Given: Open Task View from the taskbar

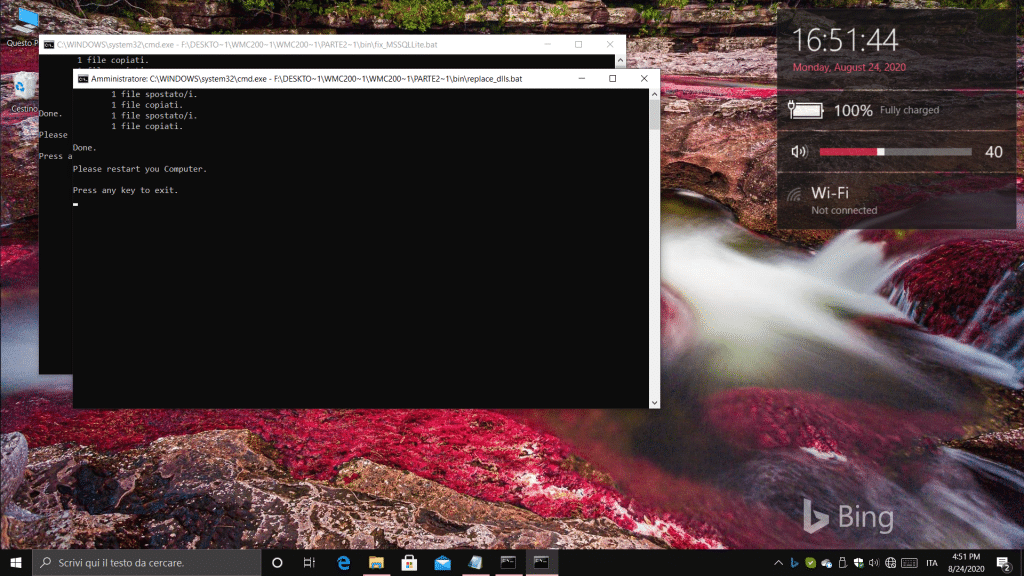Looking at the screenshot, I should pyautogui.click(x=310, y=563).
